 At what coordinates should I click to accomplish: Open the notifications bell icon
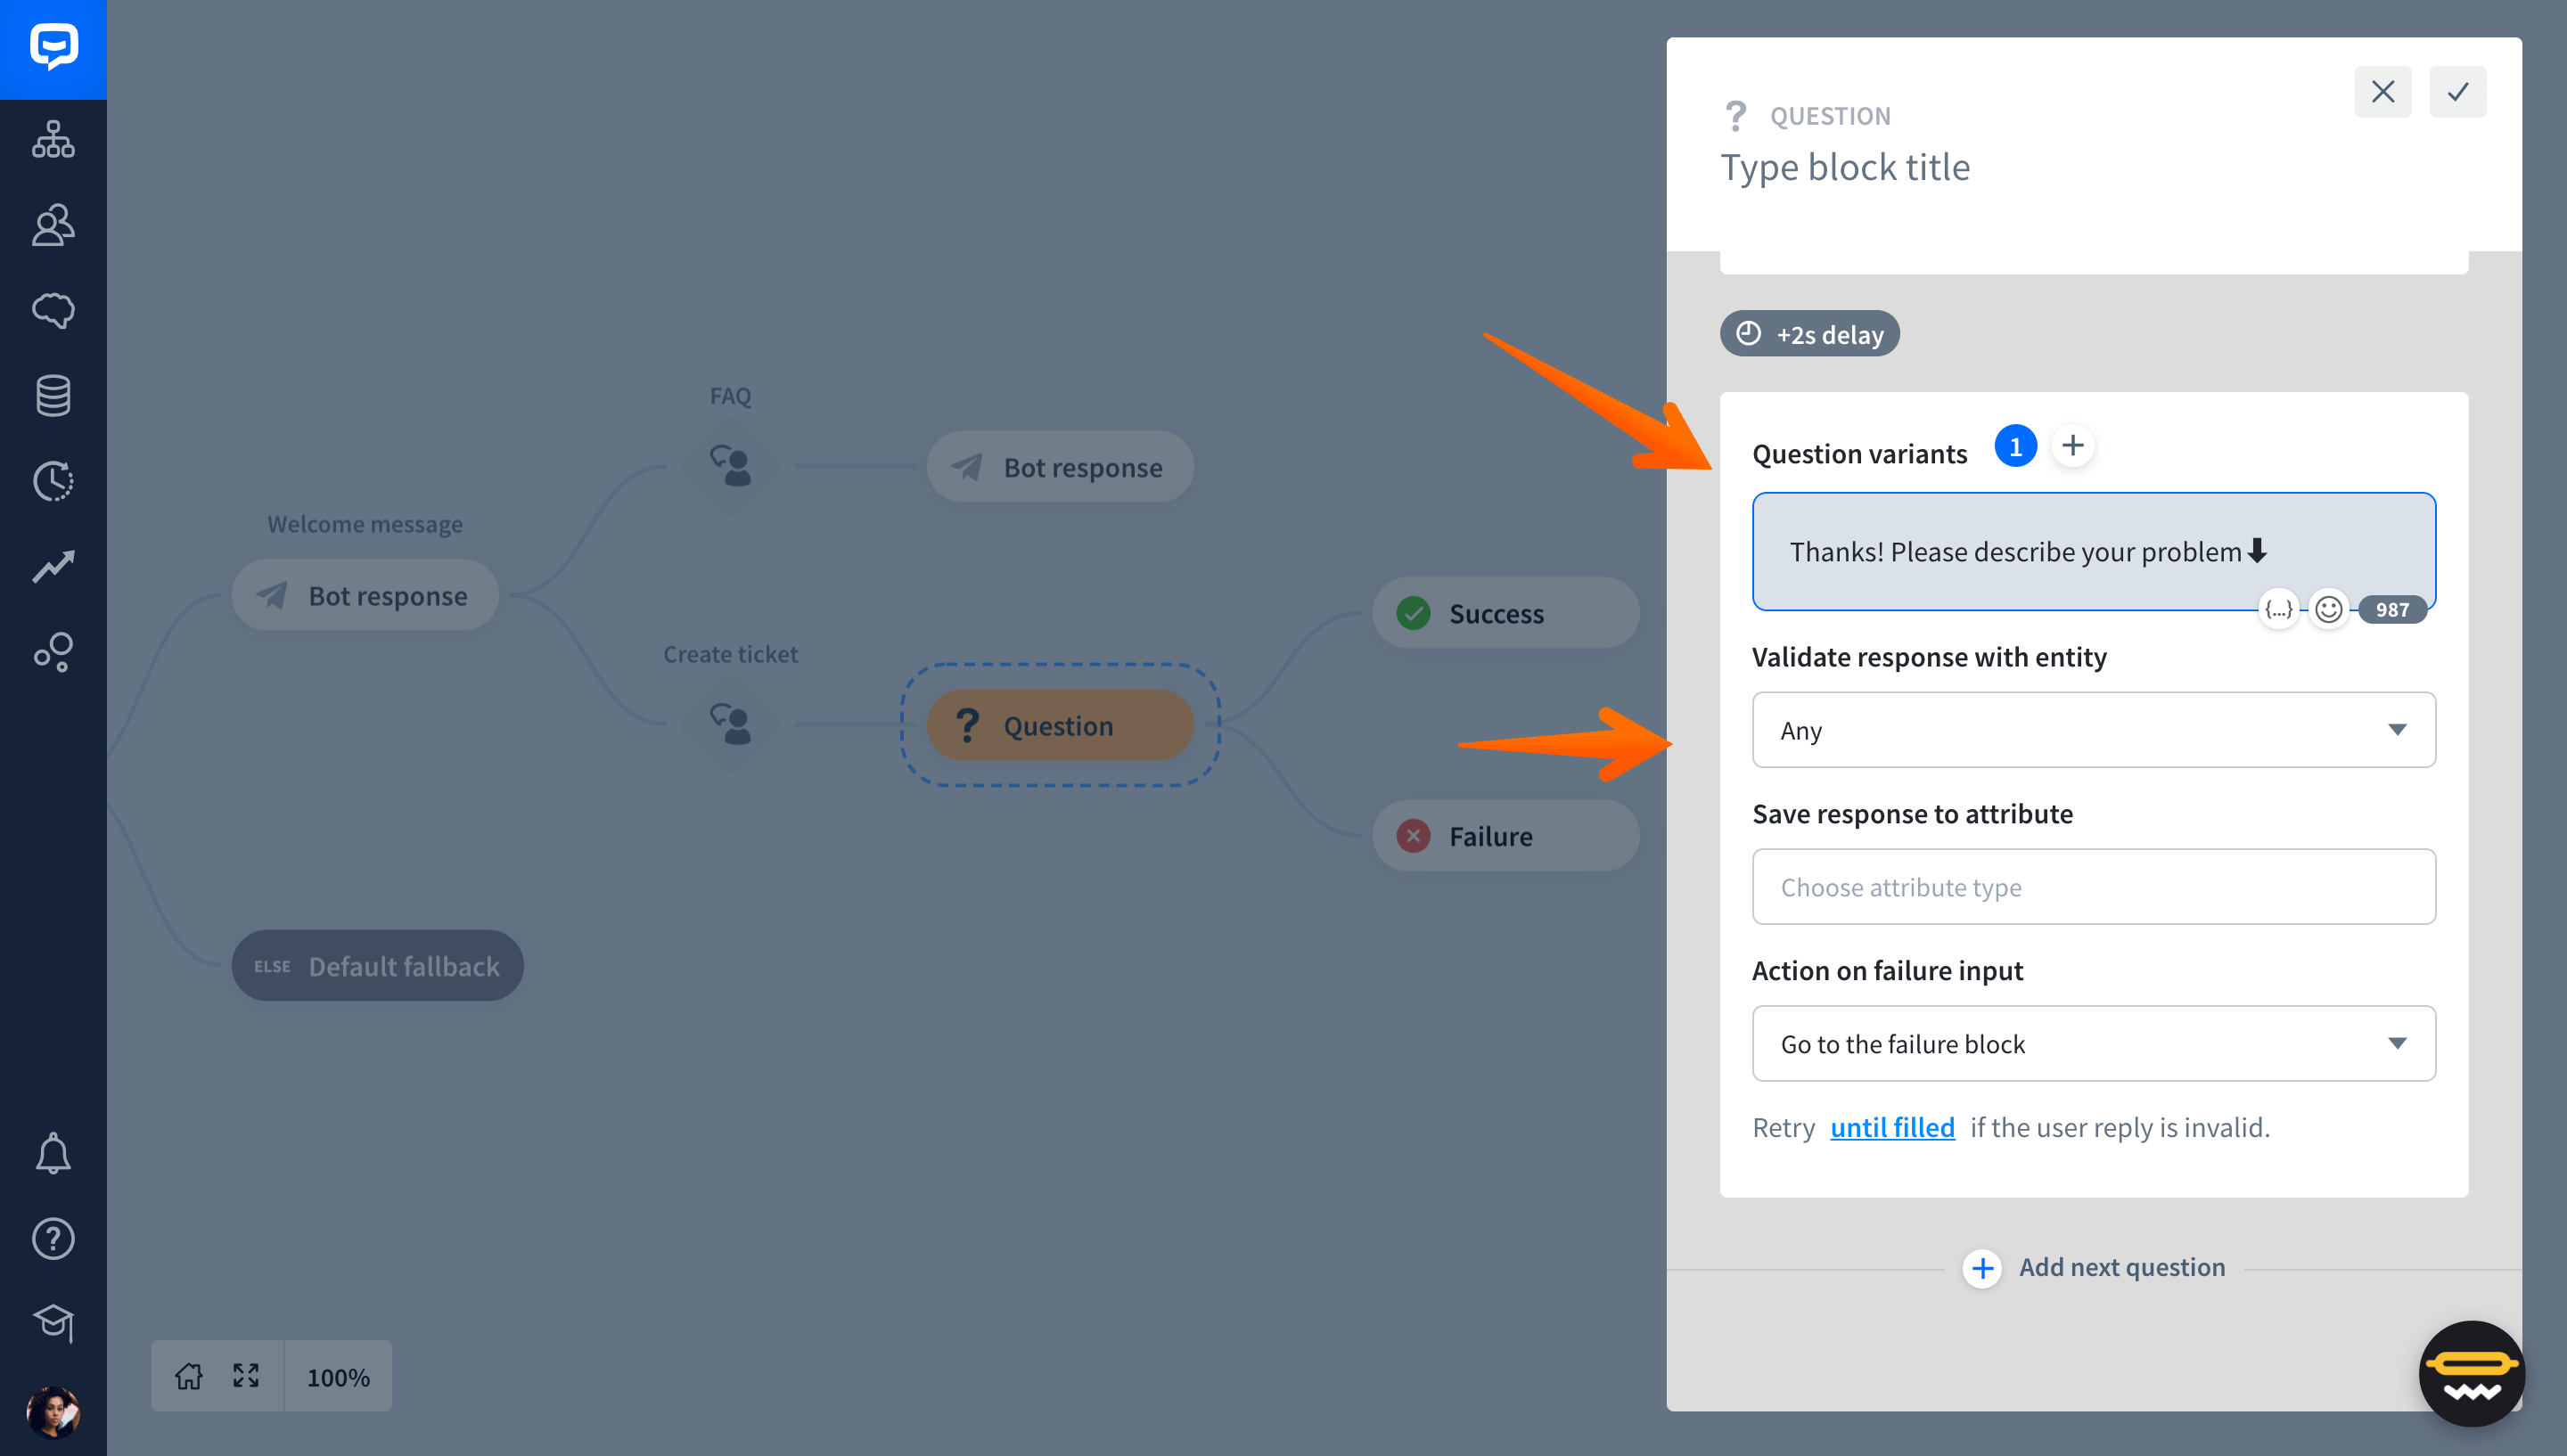[53, 1154]
